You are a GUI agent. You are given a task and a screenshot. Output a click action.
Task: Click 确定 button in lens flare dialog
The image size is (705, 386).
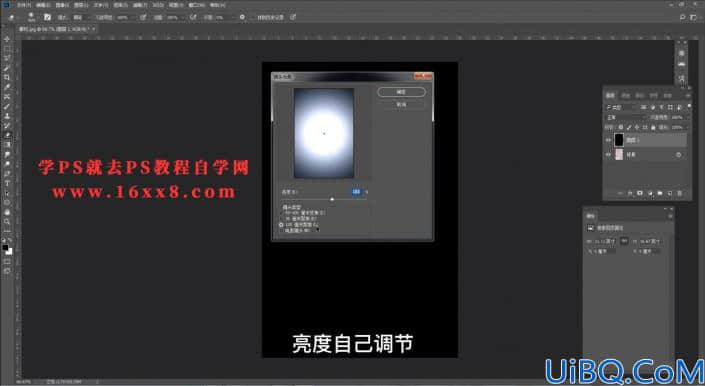(x=402, y=92)
